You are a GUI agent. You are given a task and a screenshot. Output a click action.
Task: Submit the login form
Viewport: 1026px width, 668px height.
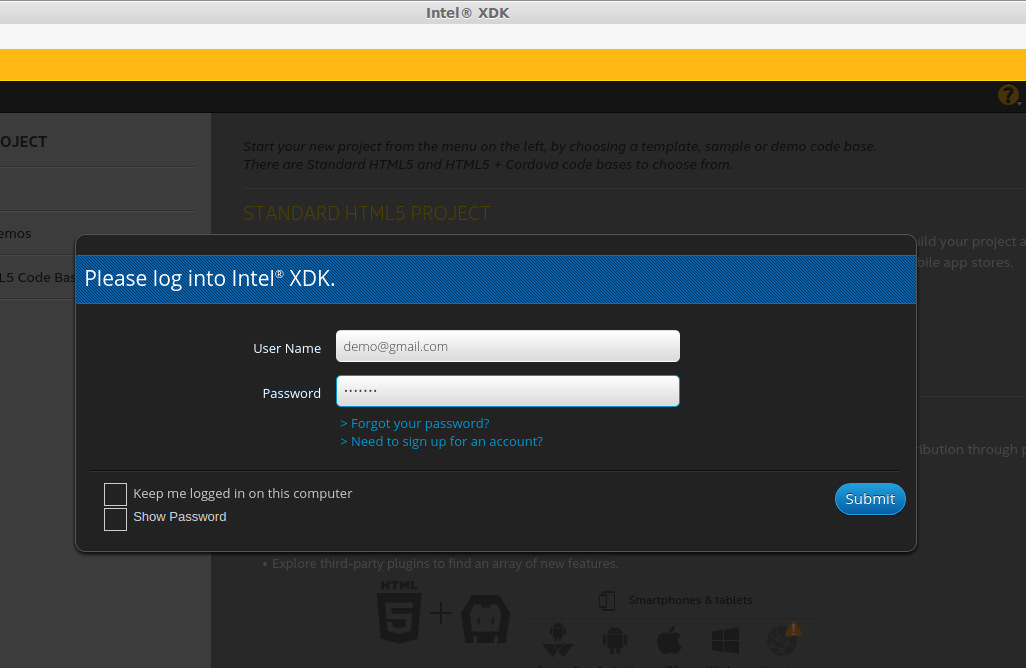click(x=870, y=499)
